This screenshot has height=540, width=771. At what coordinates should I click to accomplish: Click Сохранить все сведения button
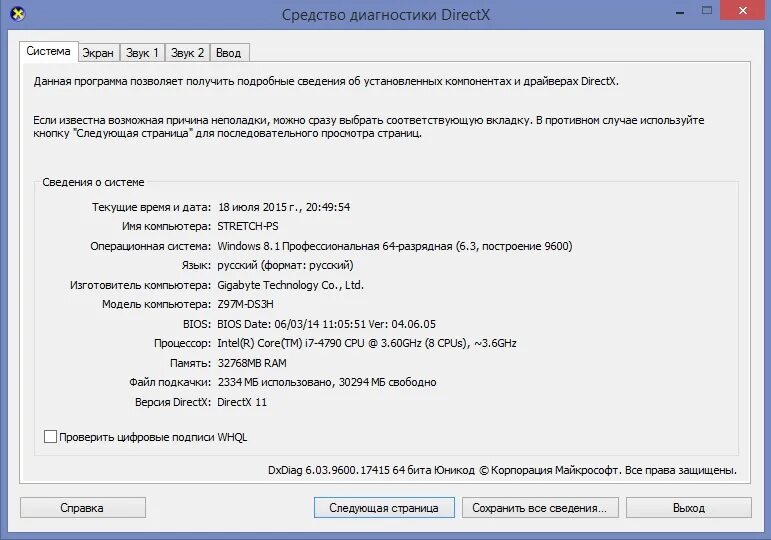[540, 508]
